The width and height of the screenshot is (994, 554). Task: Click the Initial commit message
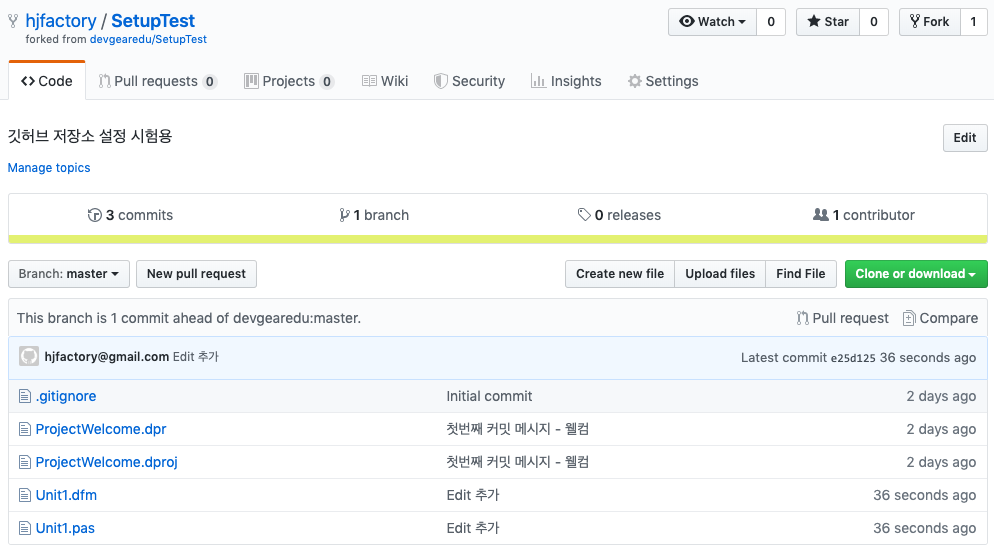[489, 397]
